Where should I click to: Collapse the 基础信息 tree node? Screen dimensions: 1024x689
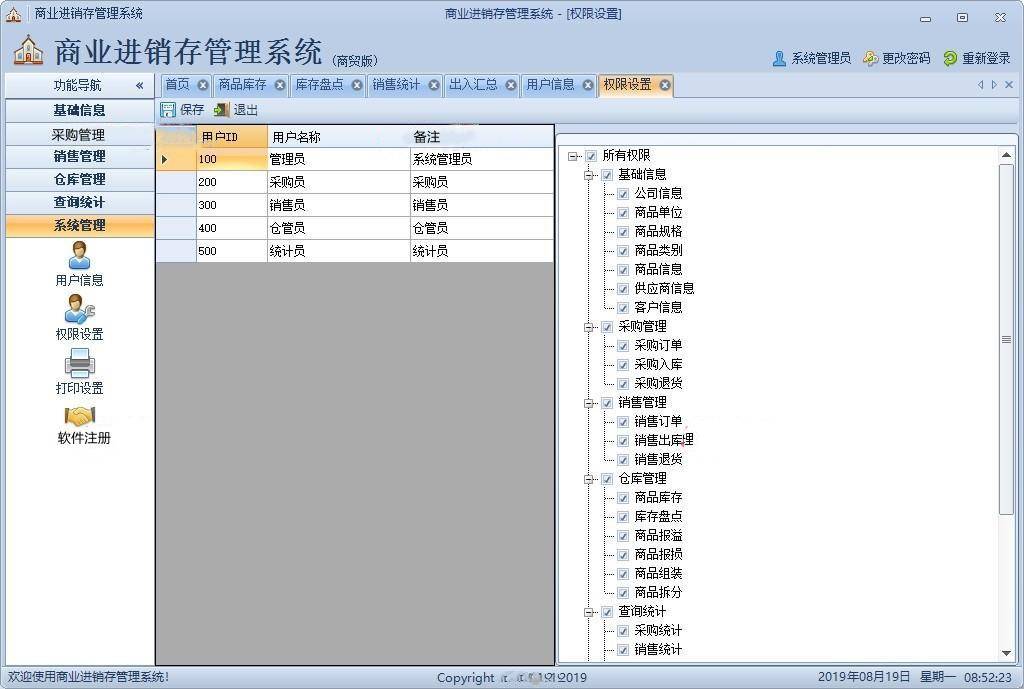pyautogui.click(x=590, y=175)
